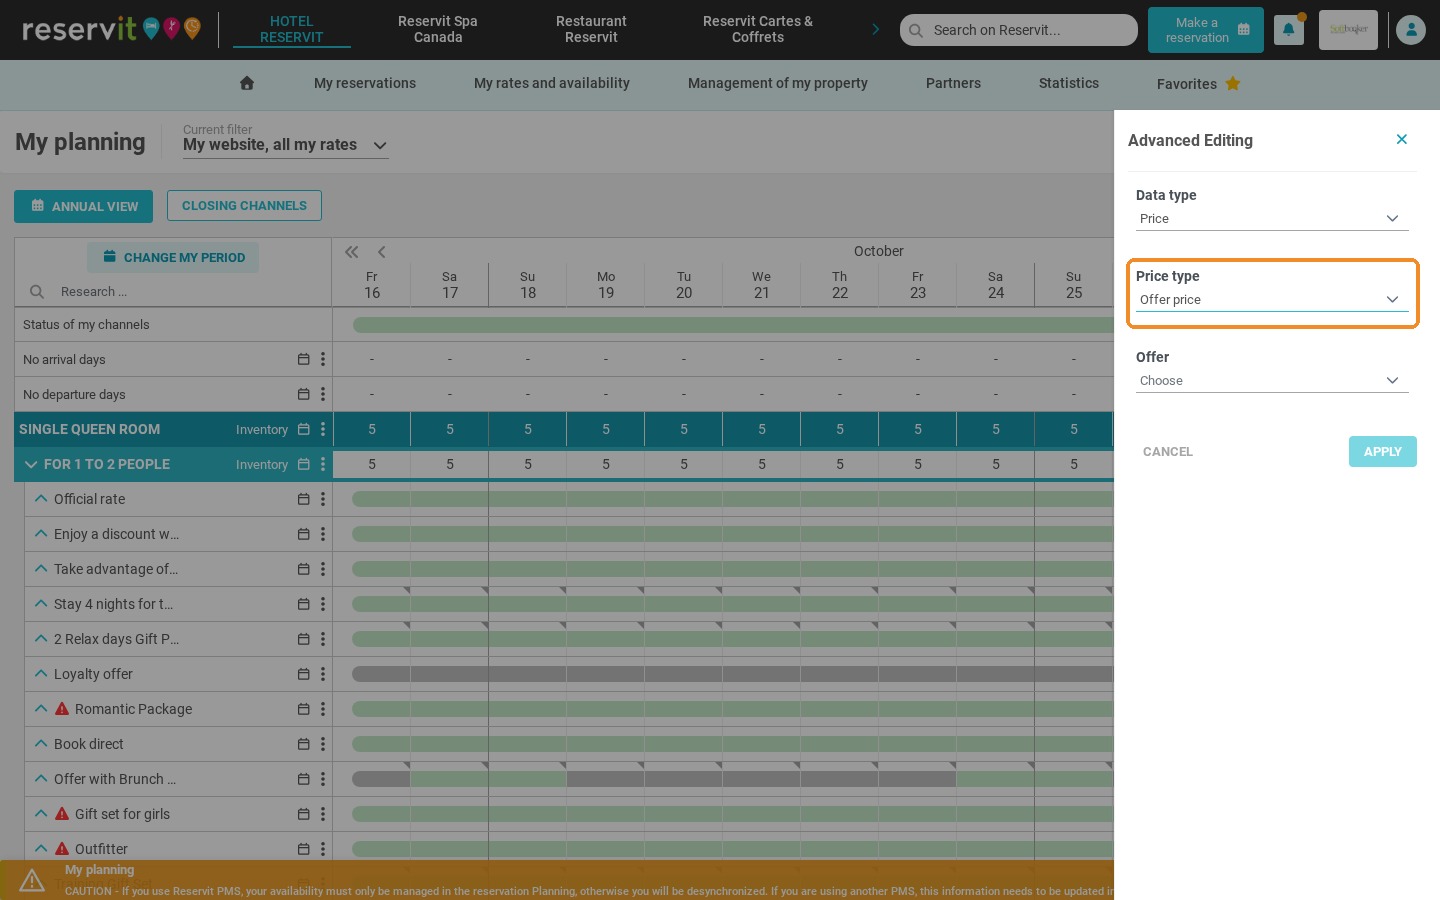Image resolution: width=1440 pixels, height=900 pixels.
Task: Open My rates and availability menu
Action: (552, 83)
